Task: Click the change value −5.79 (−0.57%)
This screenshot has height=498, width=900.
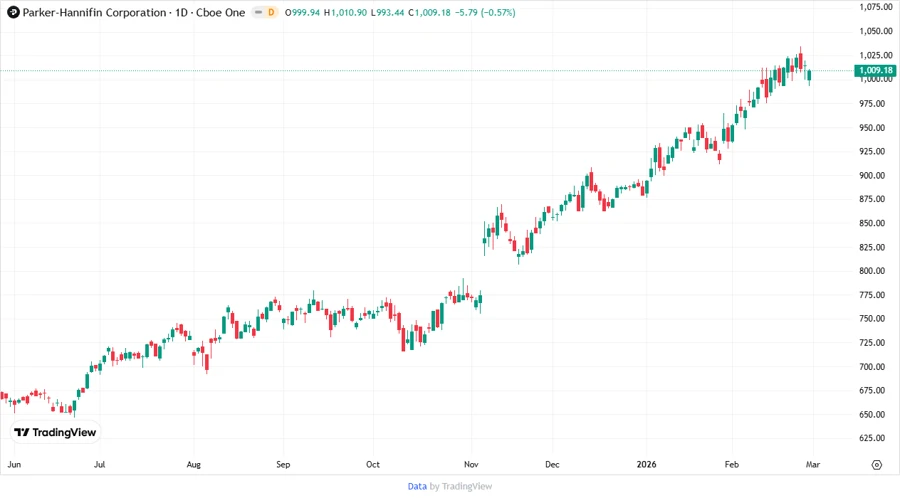Action: pyautogui.click(x=485, y=12)
